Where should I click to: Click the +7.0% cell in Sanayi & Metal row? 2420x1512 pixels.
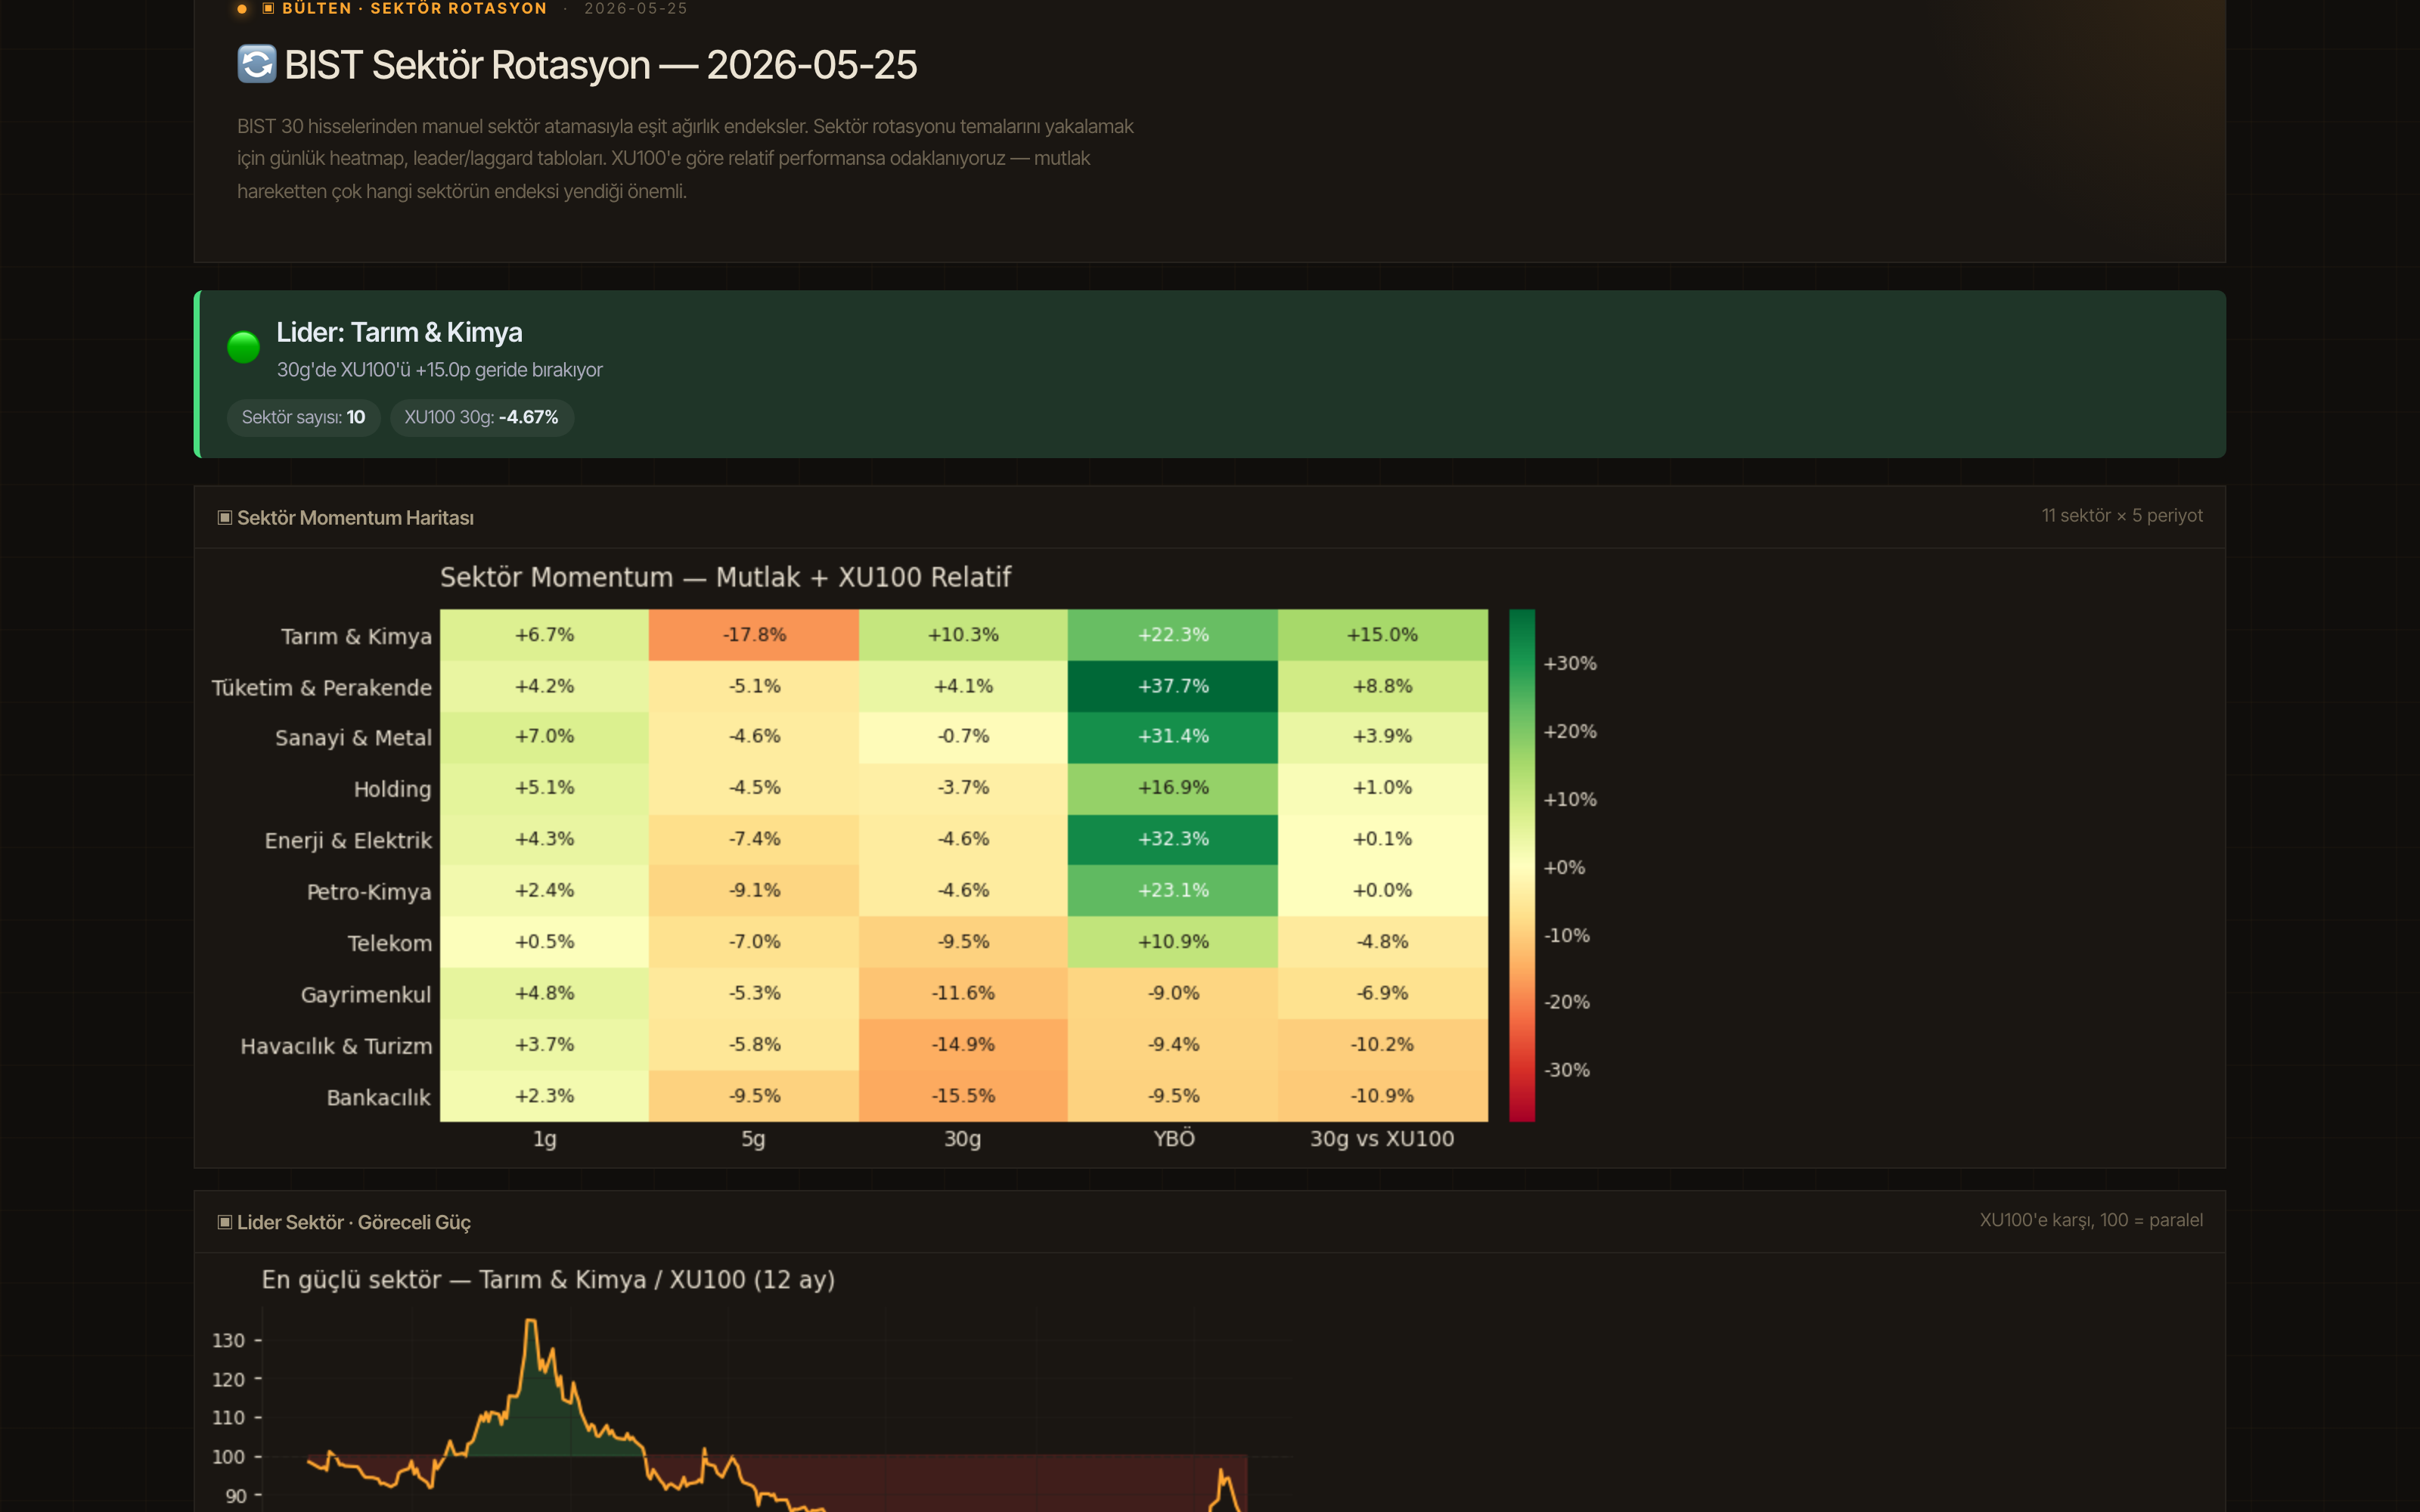(x=544, y=737)
